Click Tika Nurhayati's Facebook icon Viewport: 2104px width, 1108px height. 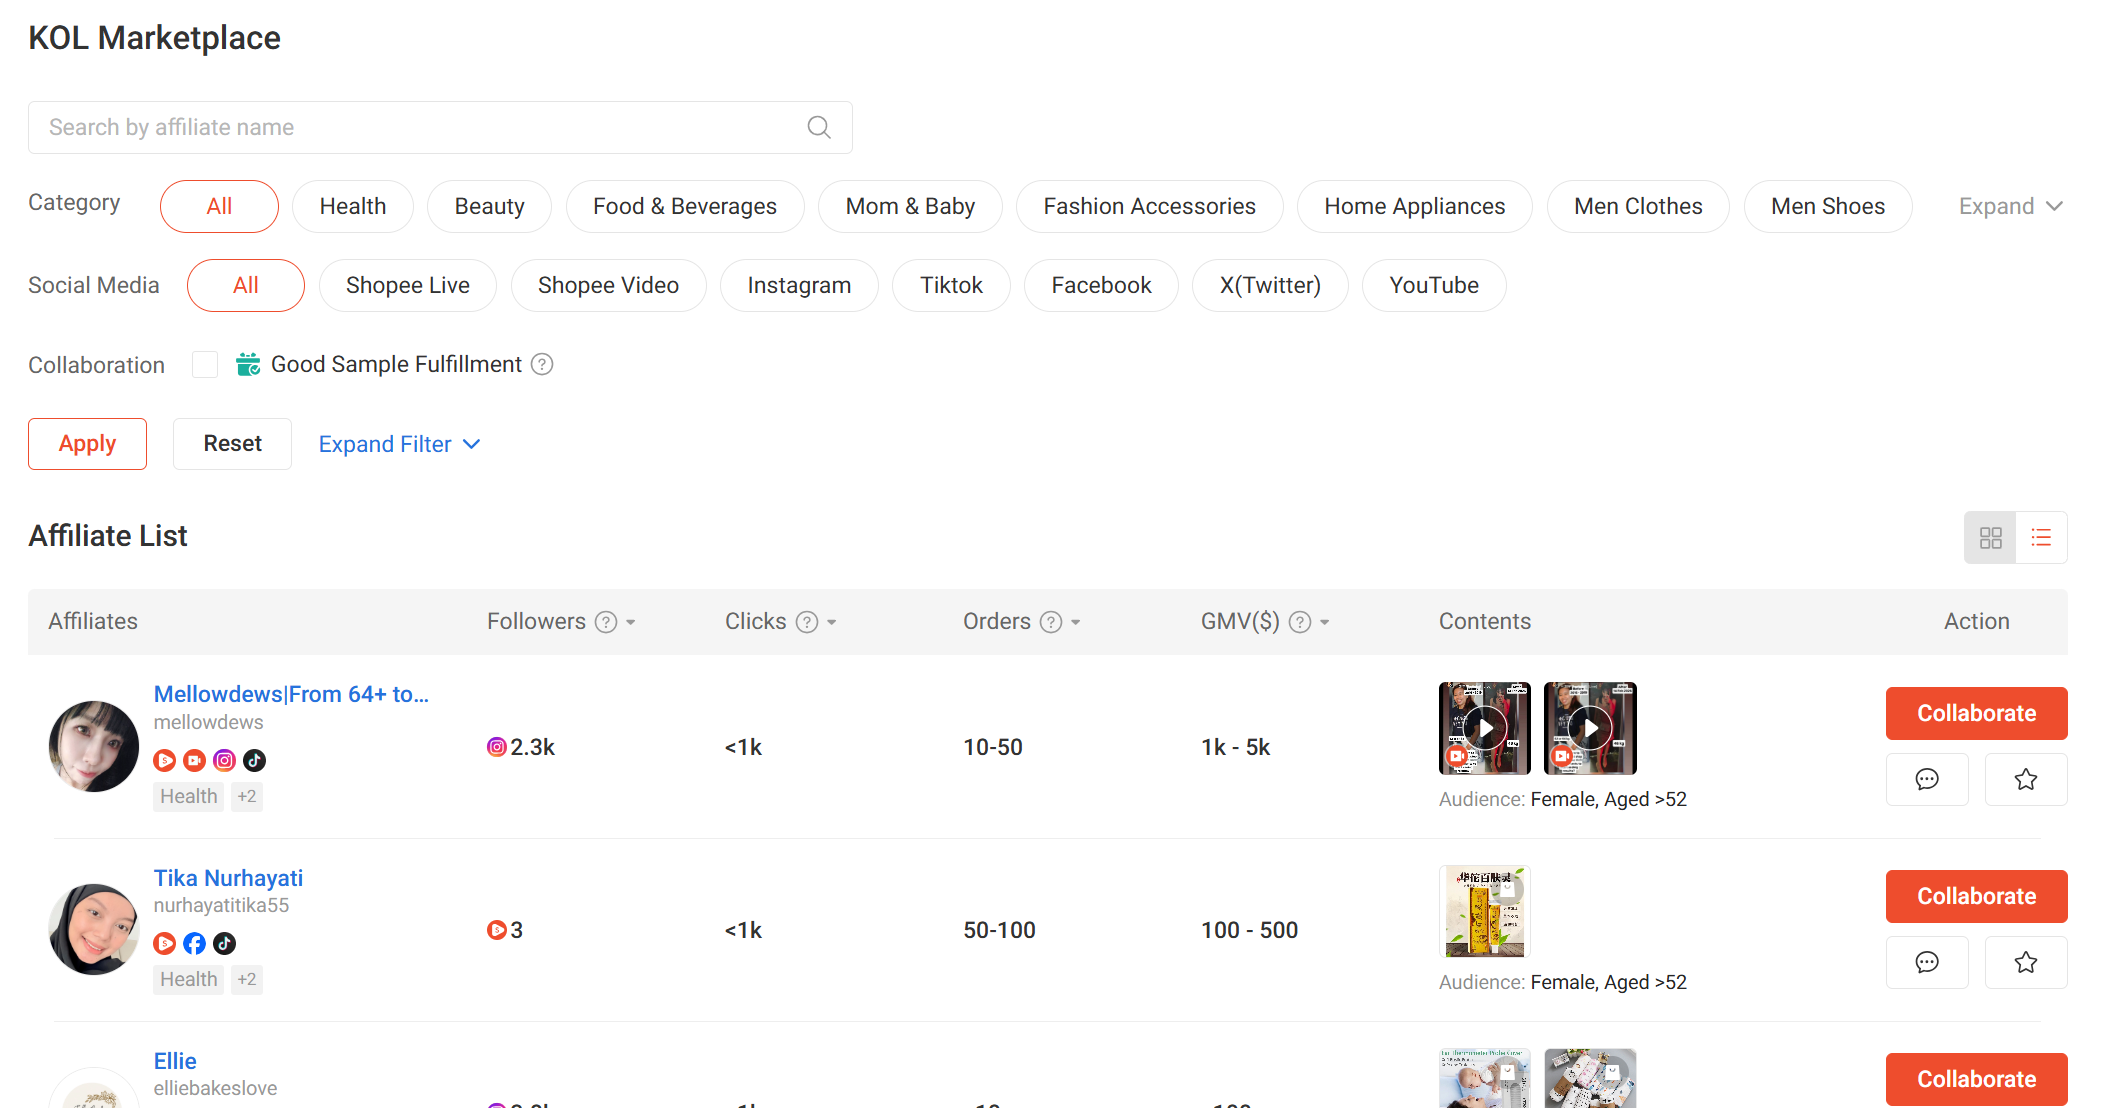pyautogui.click(x=195, y=943)
